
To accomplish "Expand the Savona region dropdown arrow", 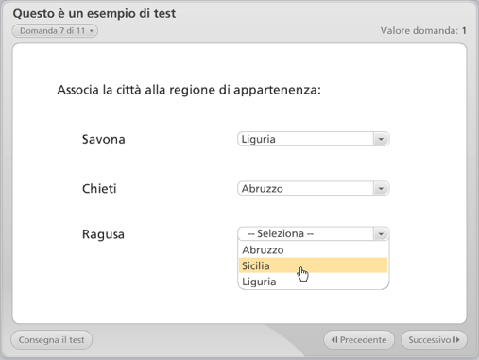I will pyautogui.click(x=381, y=139).
